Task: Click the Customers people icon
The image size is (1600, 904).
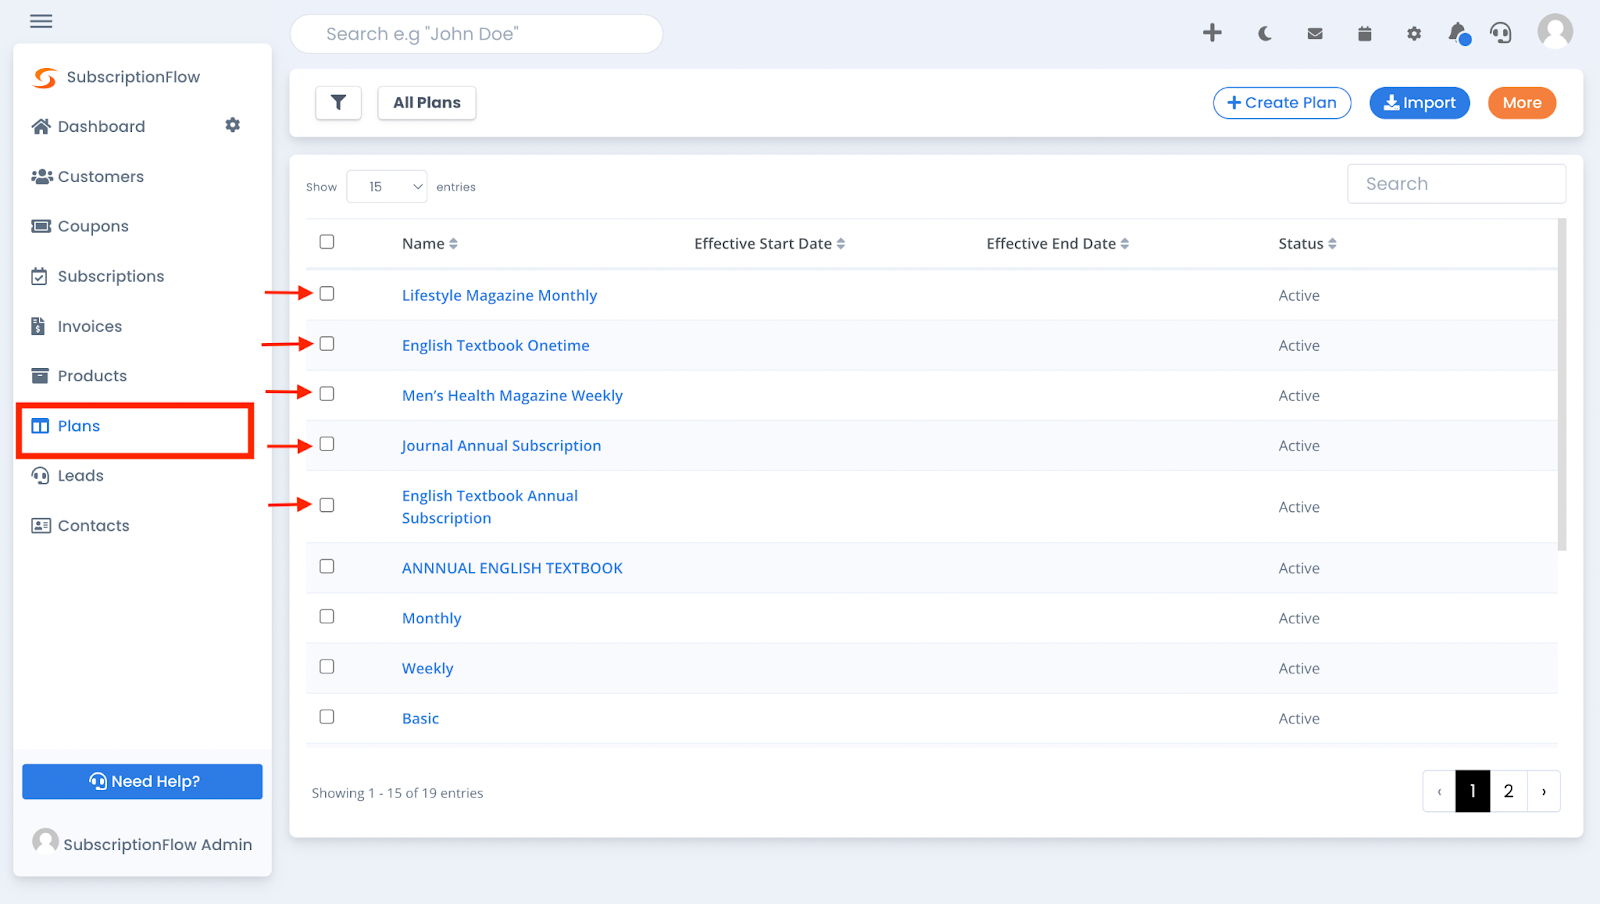Action: click(41, 176)
